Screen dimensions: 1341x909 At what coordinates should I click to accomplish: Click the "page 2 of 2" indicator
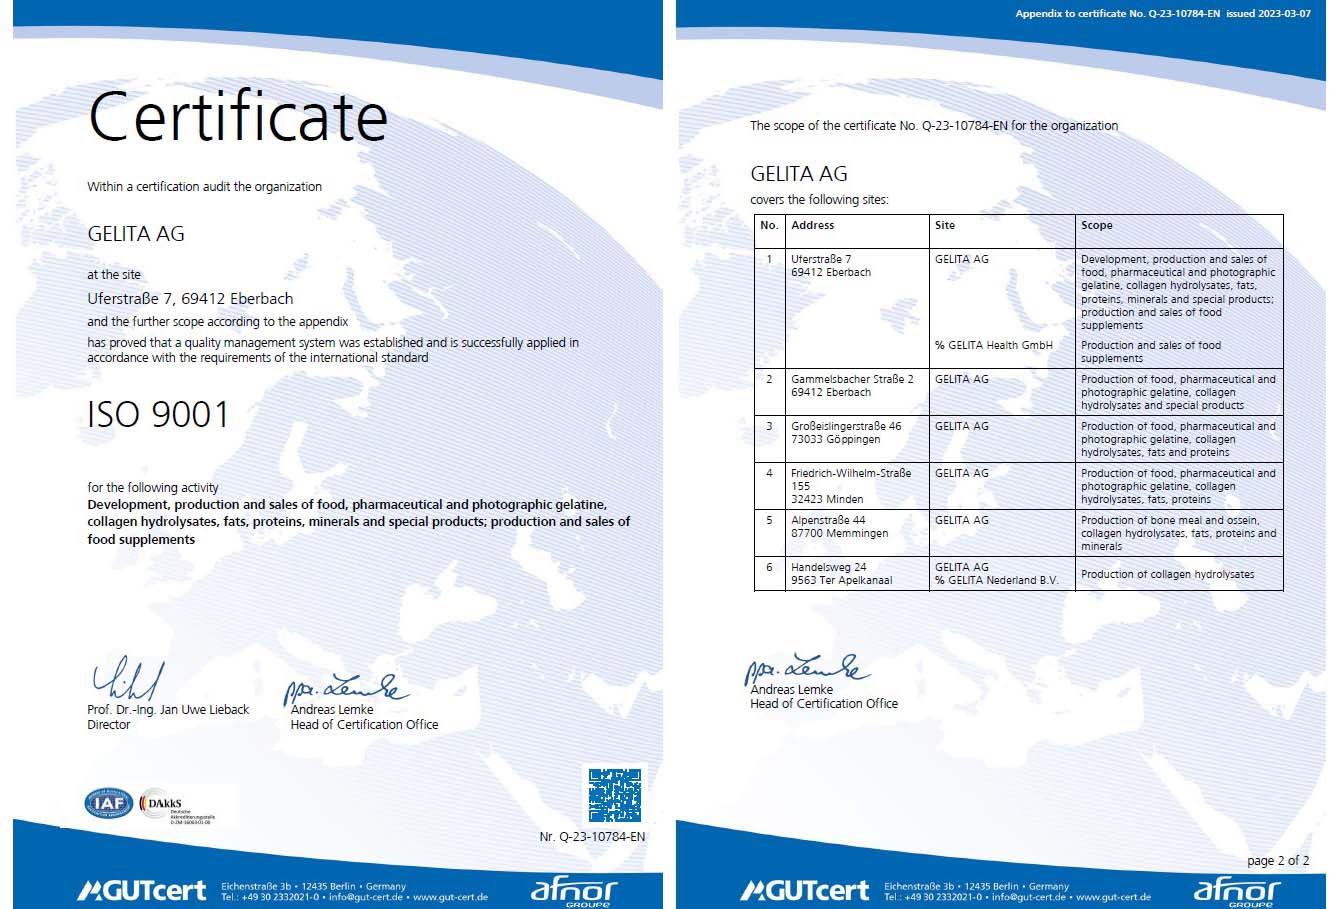click(x=1278, y=860)
